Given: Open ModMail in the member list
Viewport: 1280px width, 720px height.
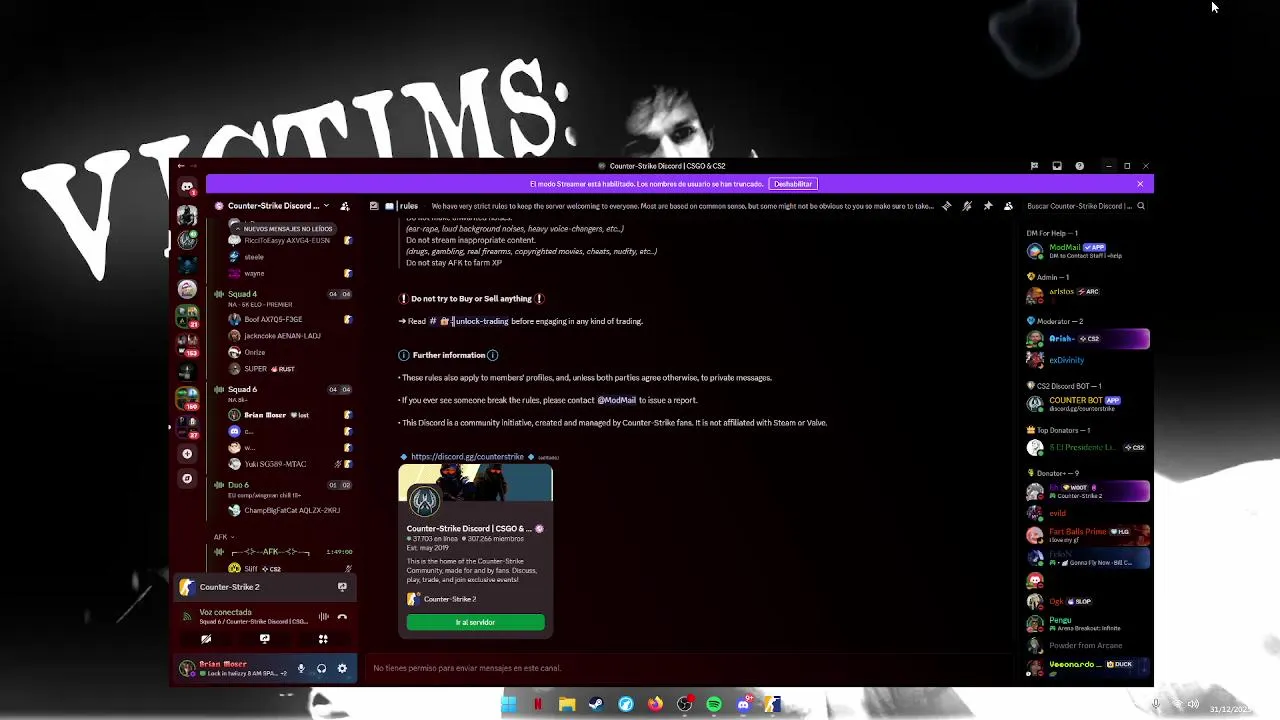Looking at the screenshot, I should 1087,250.
